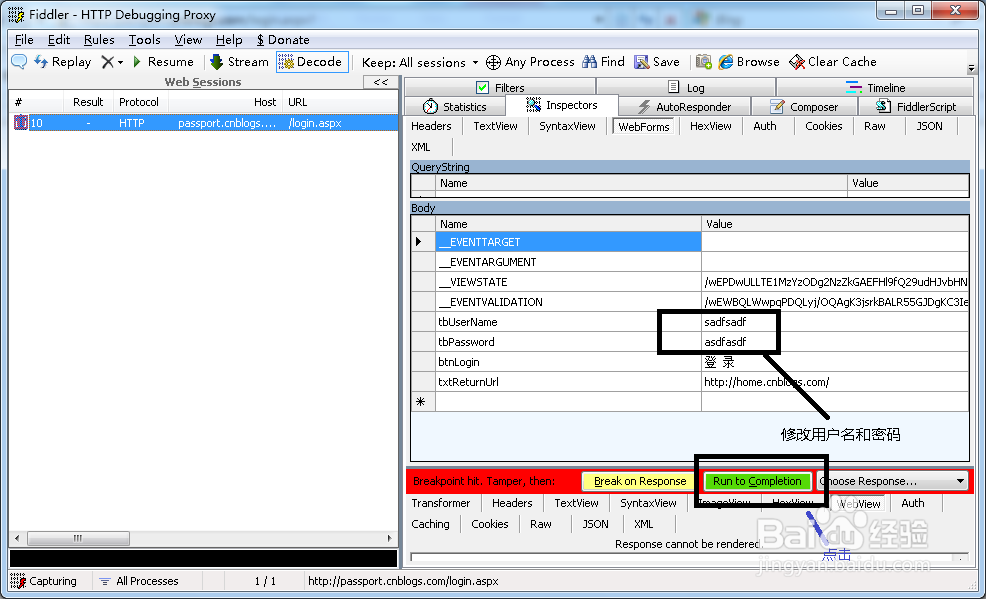The image size is (986, 599).
Task: Open Find sessions binoculars
Action: [x=589, y=62]
